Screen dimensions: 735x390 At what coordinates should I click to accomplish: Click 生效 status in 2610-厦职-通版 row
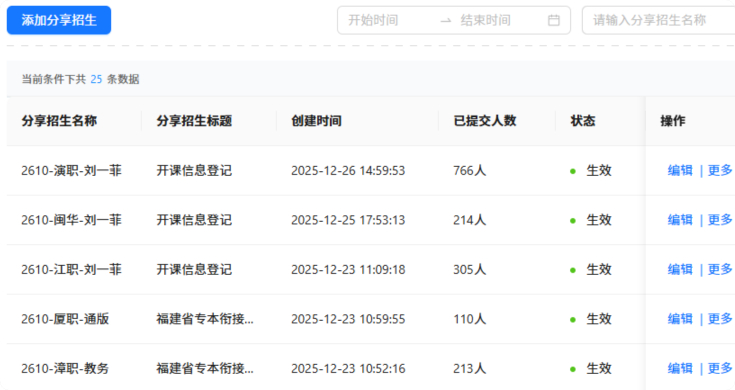pos(599,319)
